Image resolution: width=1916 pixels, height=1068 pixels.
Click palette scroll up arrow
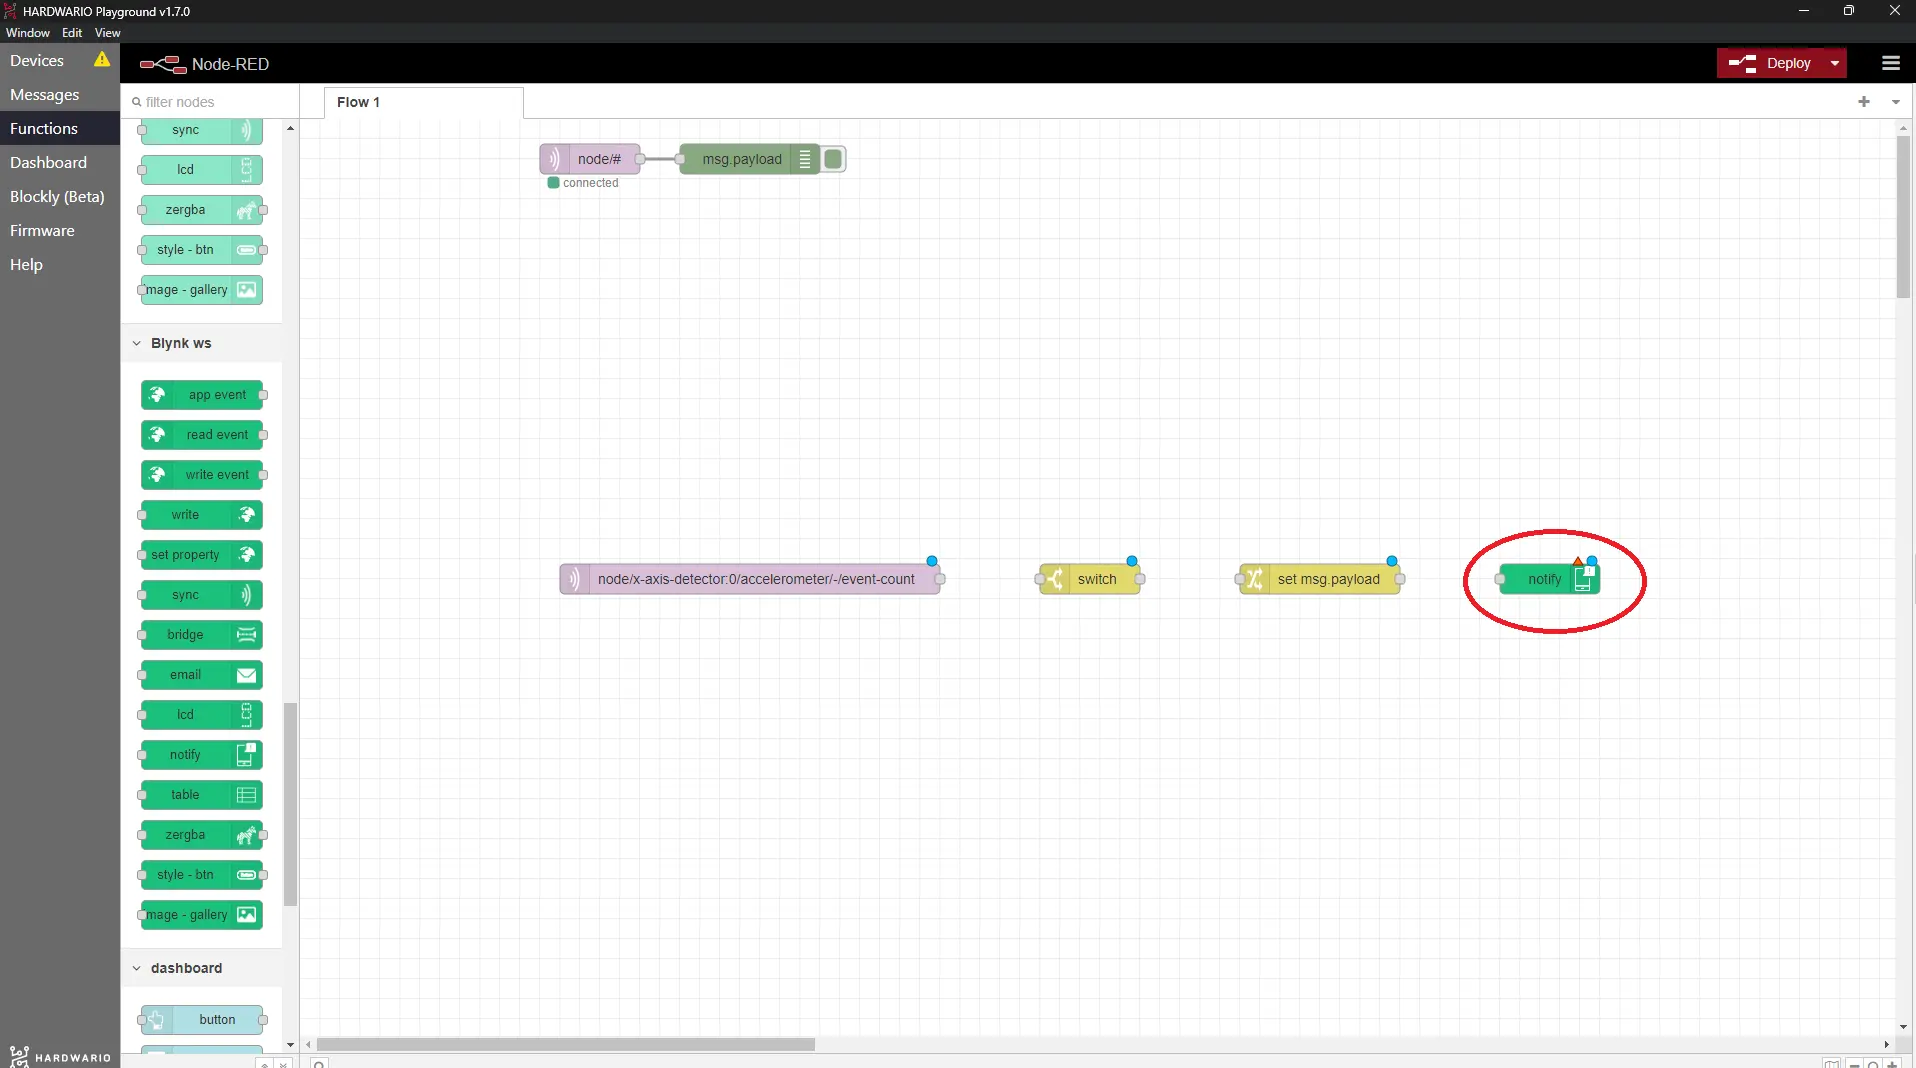coord(290,128)
